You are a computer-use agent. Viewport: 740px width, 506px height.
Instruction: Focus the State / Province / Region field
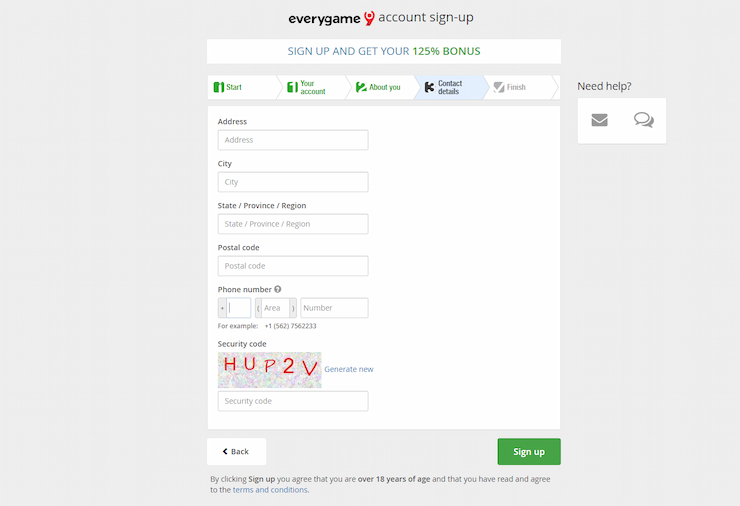click(293, 224)
